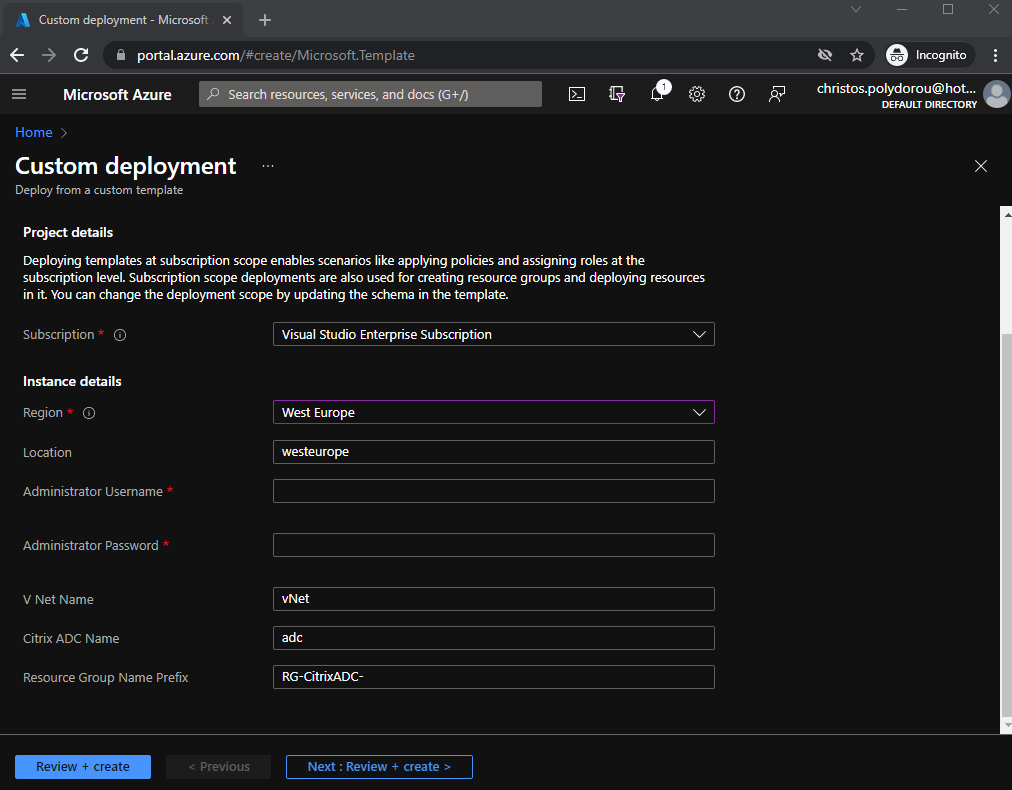Click the page scrollbar up arrow
The height and width of the screenshot is (790, 1012).
(1007, 214)
